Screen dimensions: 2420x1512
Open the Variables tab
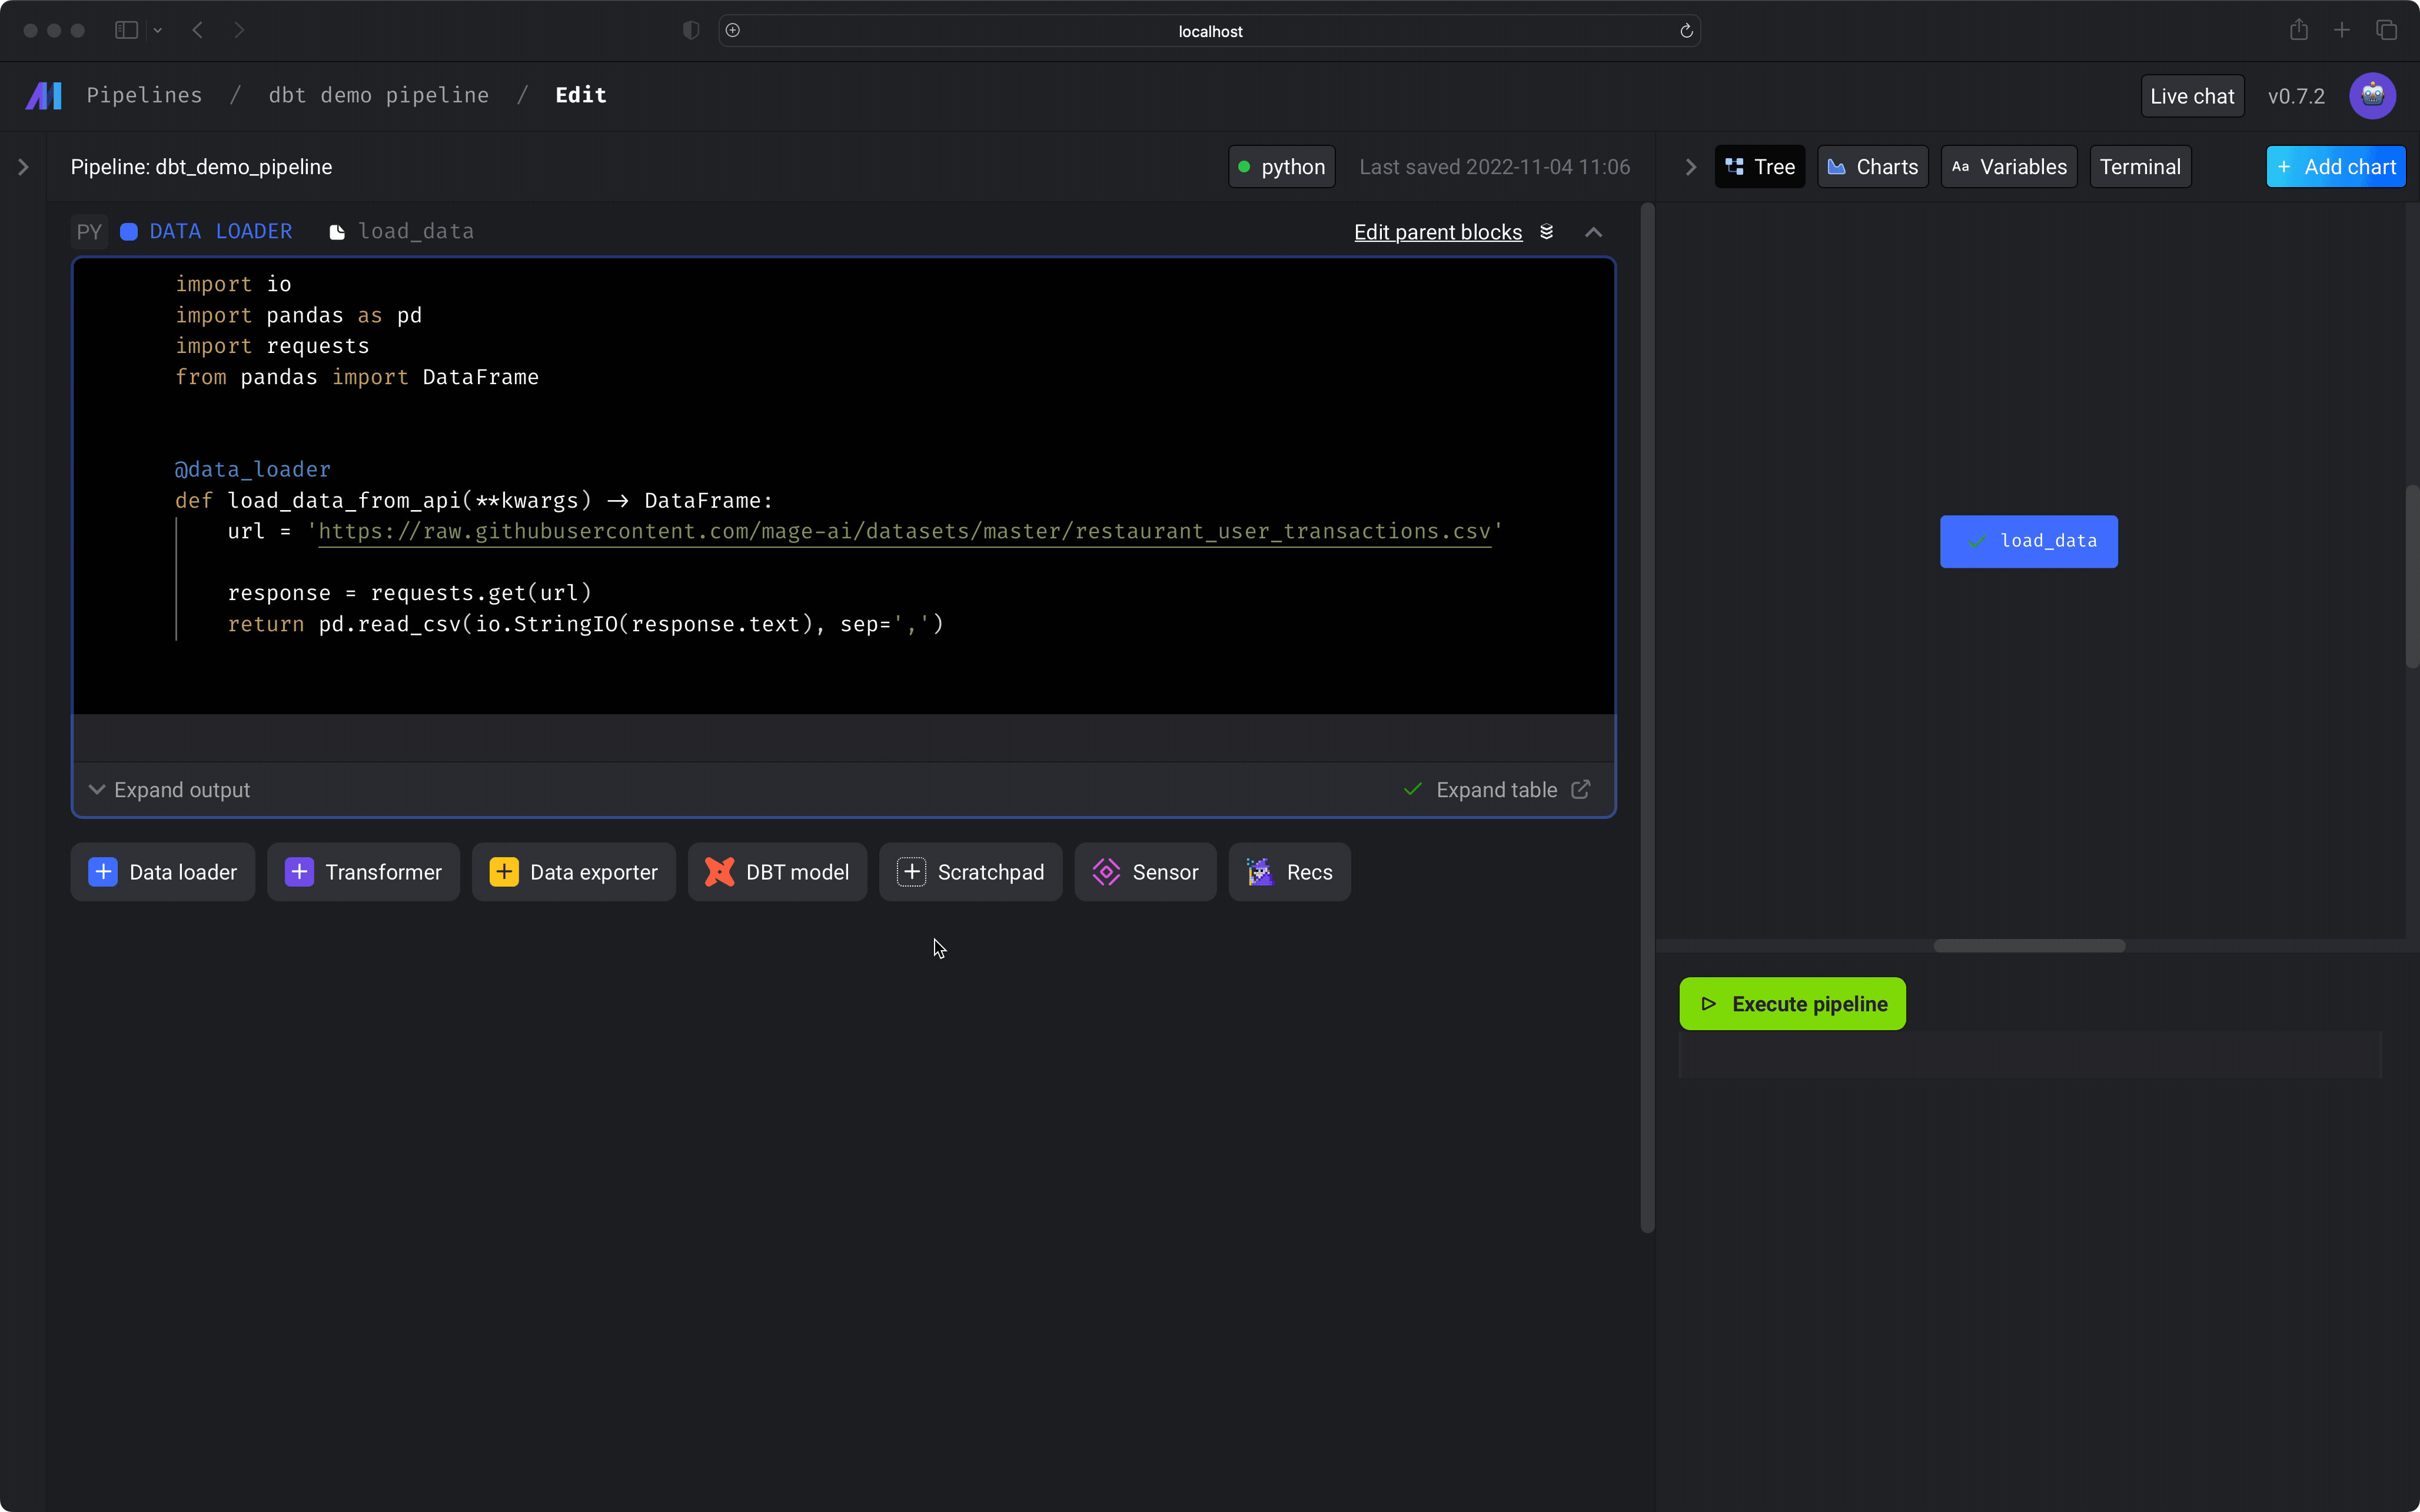pyautogui.click(x=2008, y=167)
